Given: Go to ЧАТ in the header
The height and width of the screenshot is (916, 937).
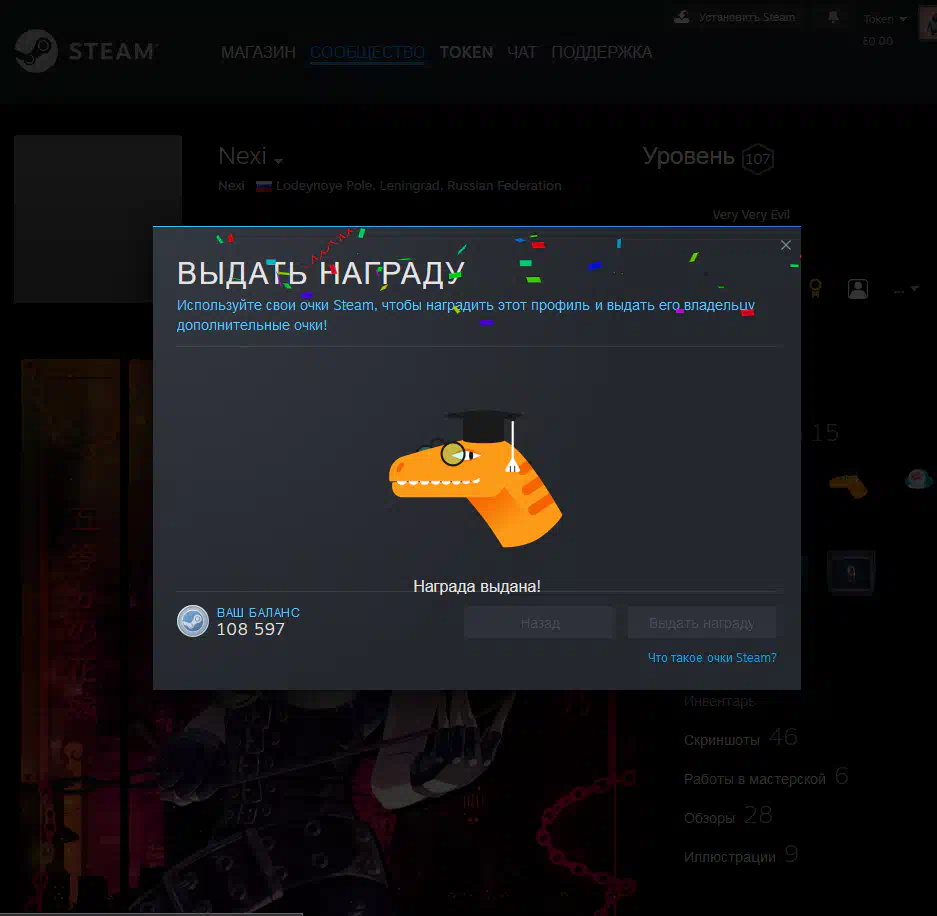Looking at the screenshot, I should [522, 53].
